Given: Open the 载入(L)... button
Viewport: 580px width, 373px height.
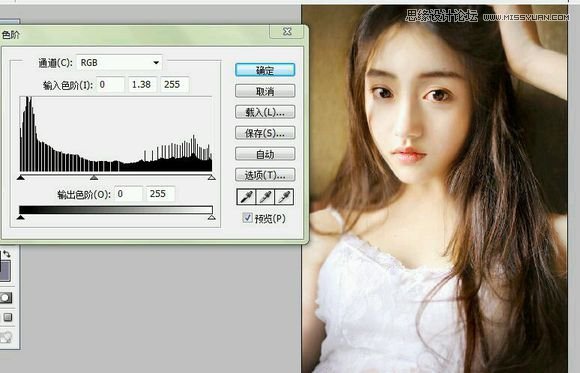Looking at the screenshot, I should 265,112.
